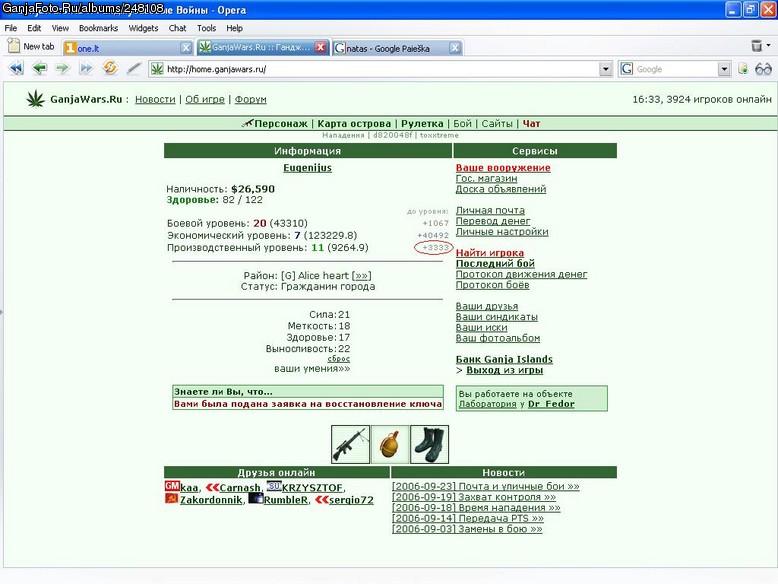Open Банк Ganja Islands link
This screenshot has height=584, width=778.
tap(504, 359)
